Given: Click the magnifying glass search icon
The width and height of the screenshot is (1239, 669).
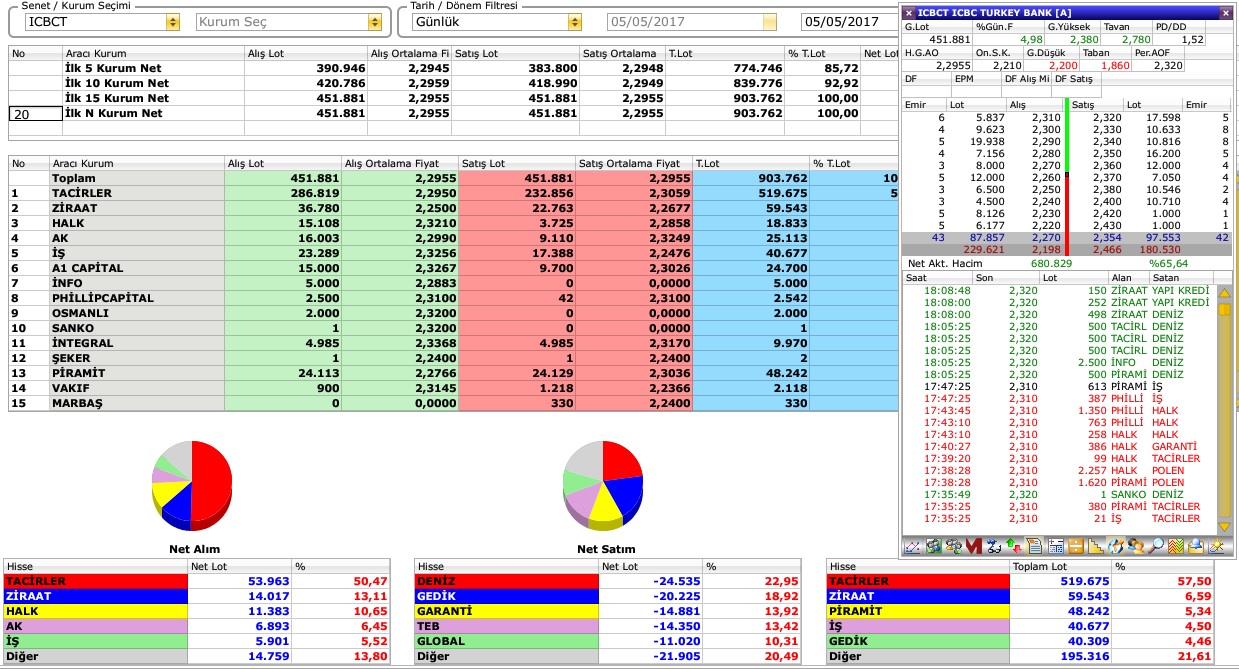Looking at the screenshot, I should 1156,547.
